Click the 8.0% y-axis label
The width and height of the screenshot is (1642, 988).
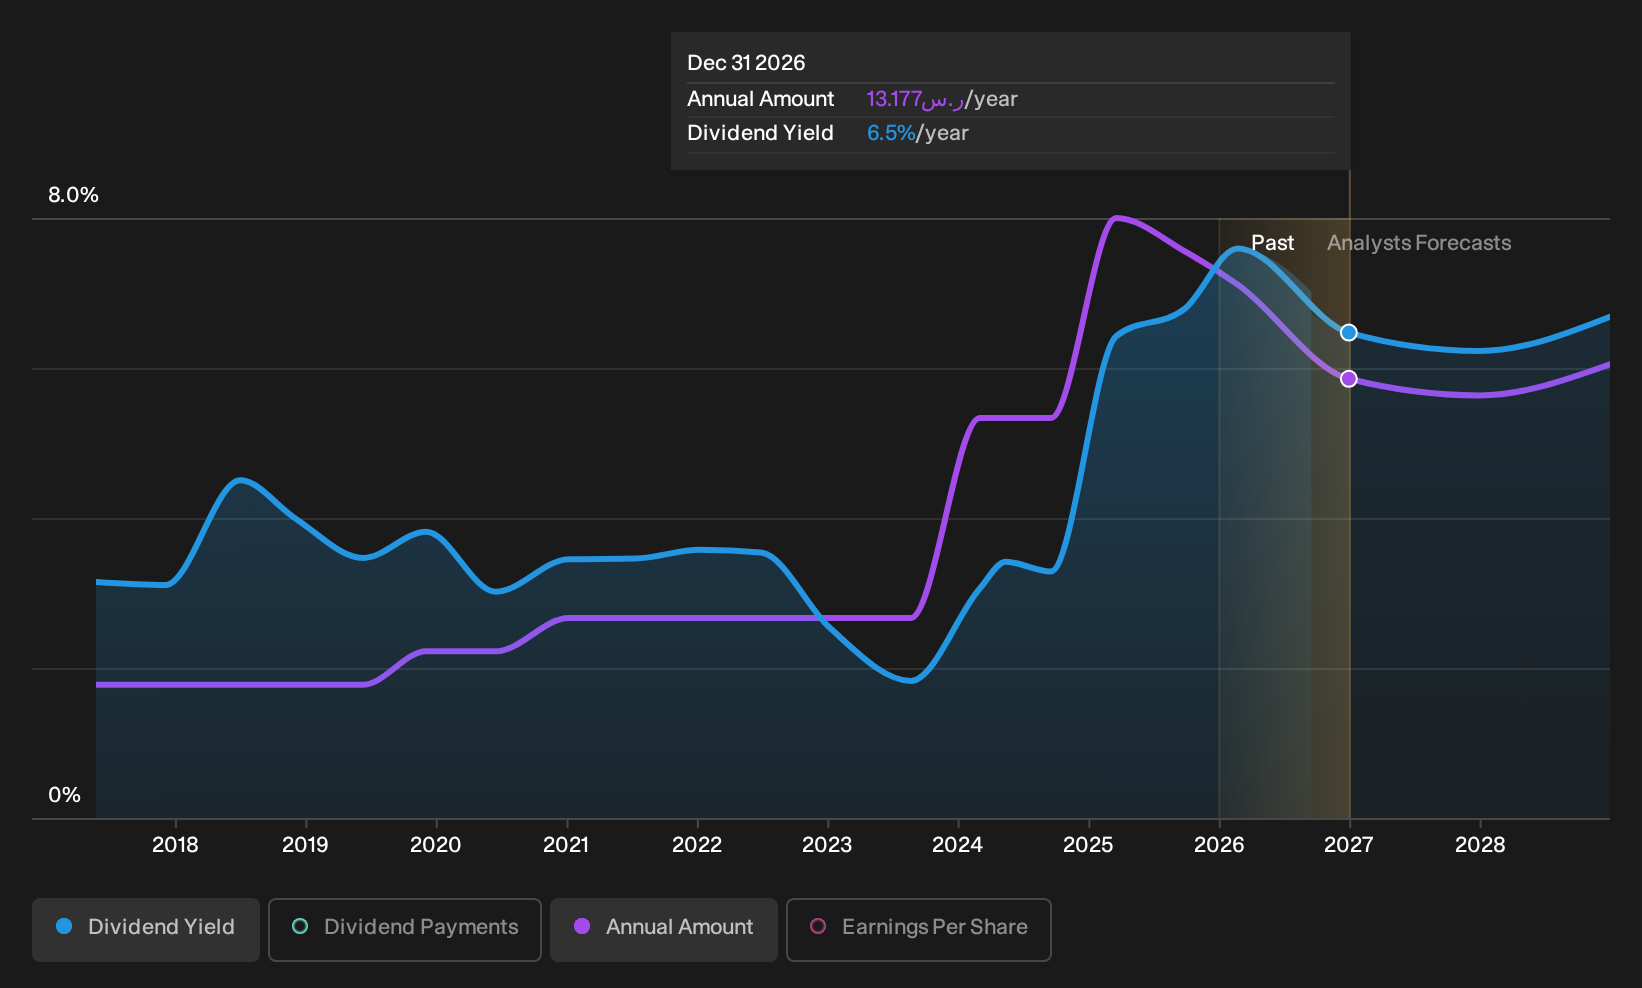pyautogui.click(x=73, y=195)
